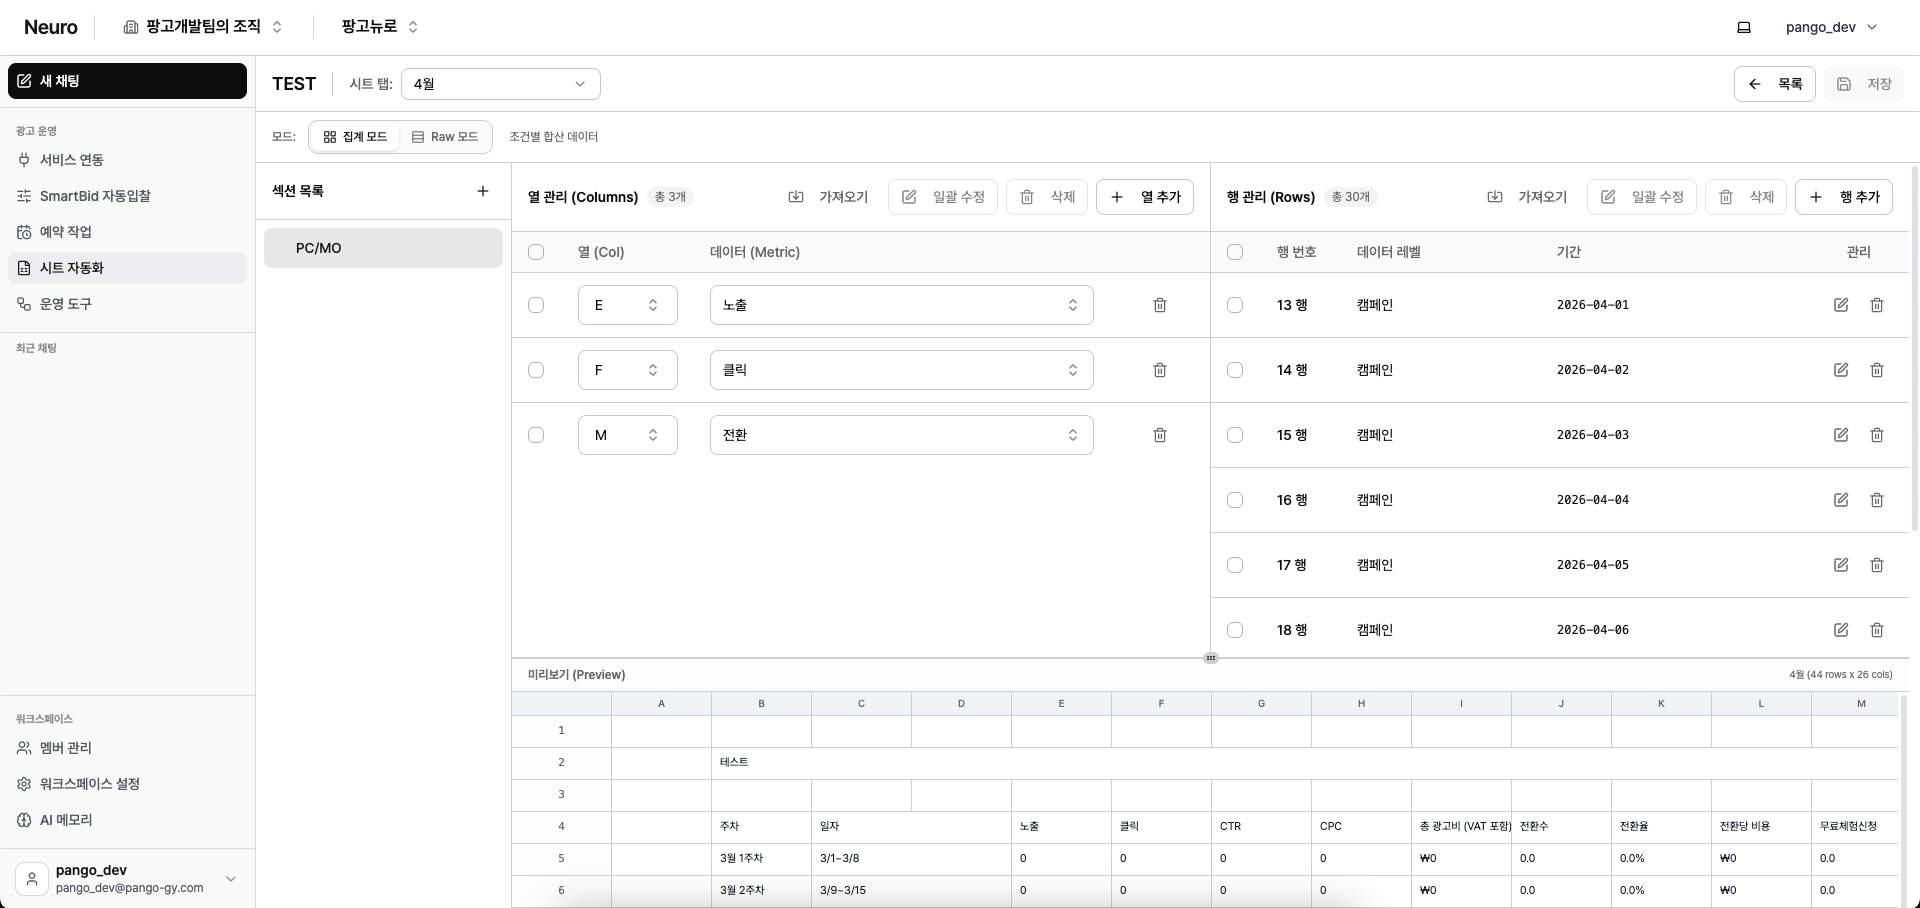Select preview column header E

point(1061,704)
